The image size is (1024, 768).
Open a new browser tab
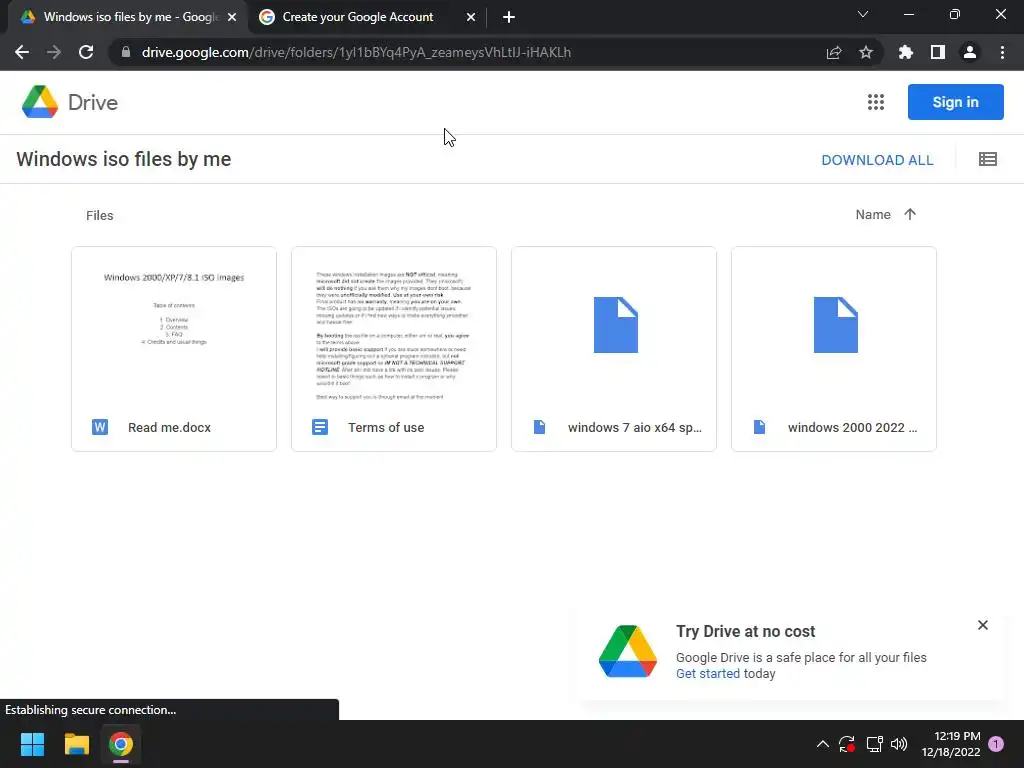click(509, 17)
